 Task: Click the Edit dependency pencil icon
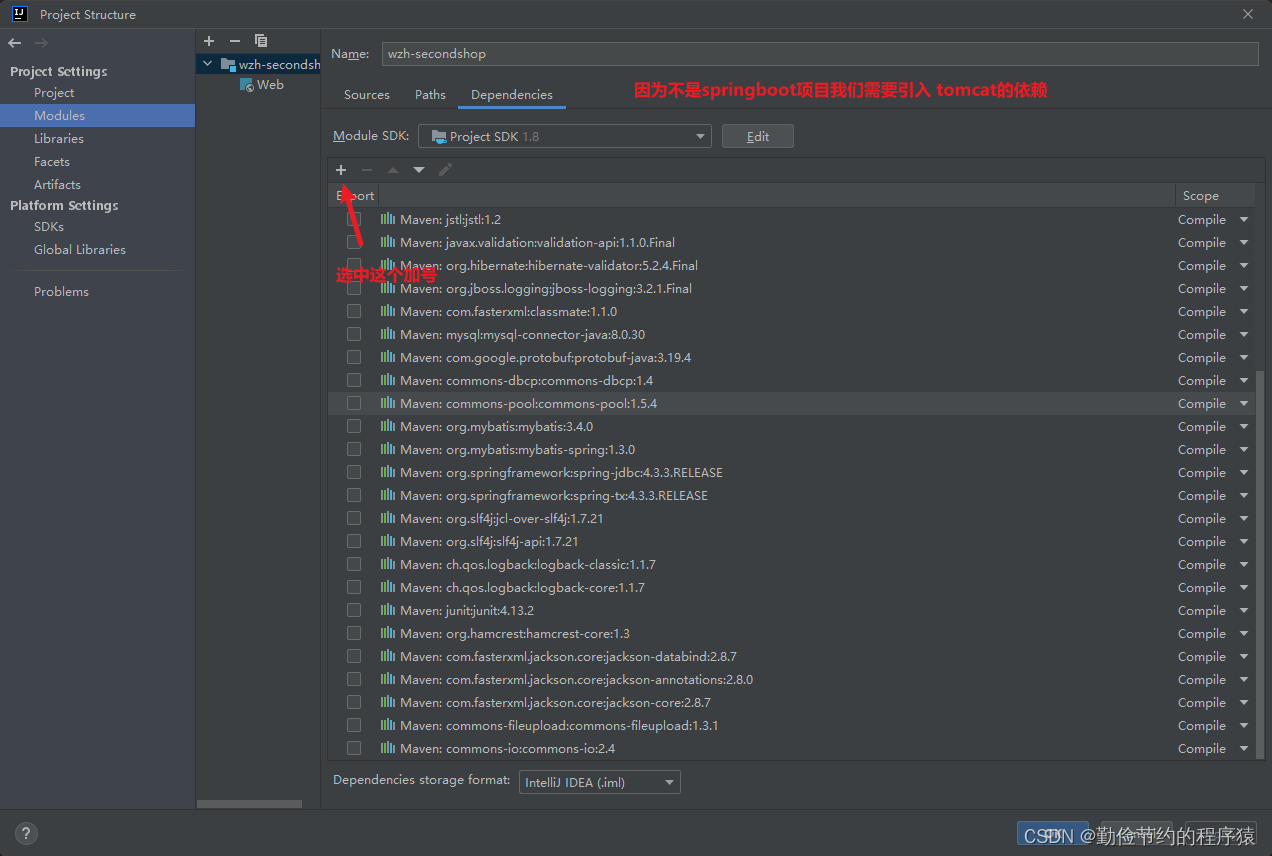coord(445,170)
